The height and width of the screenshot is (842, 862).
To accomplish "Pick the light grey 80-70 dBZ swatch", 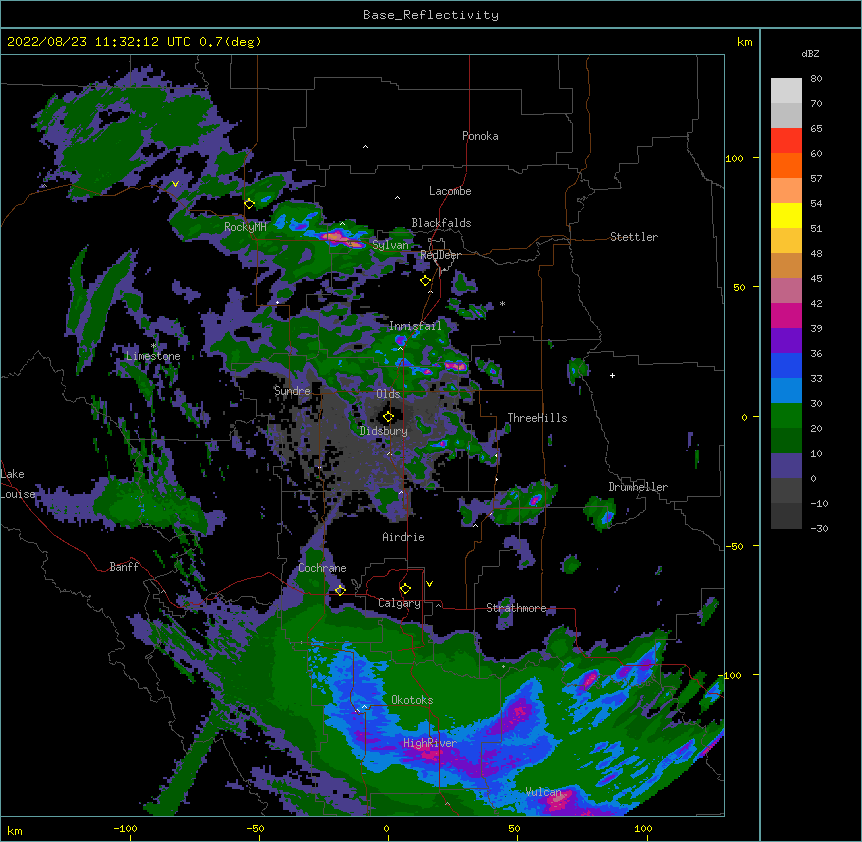I will tap(786, 91).
